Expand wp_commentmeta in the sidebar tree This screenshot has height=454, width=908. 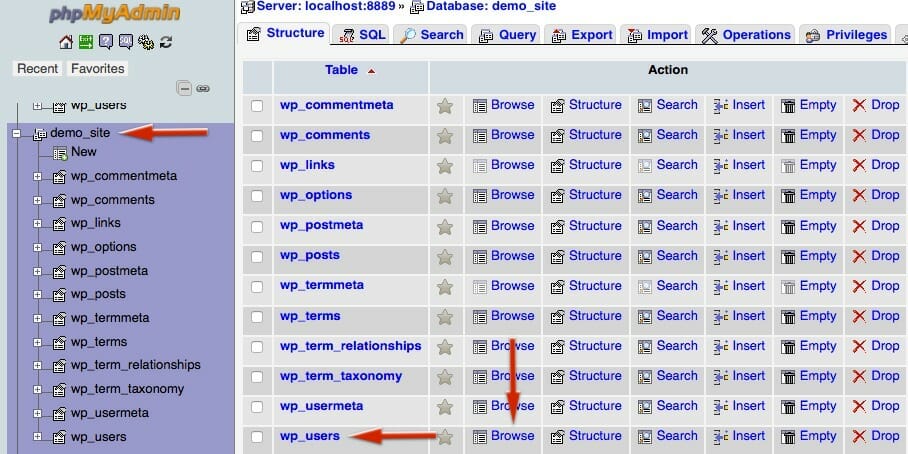coord(38,177)
